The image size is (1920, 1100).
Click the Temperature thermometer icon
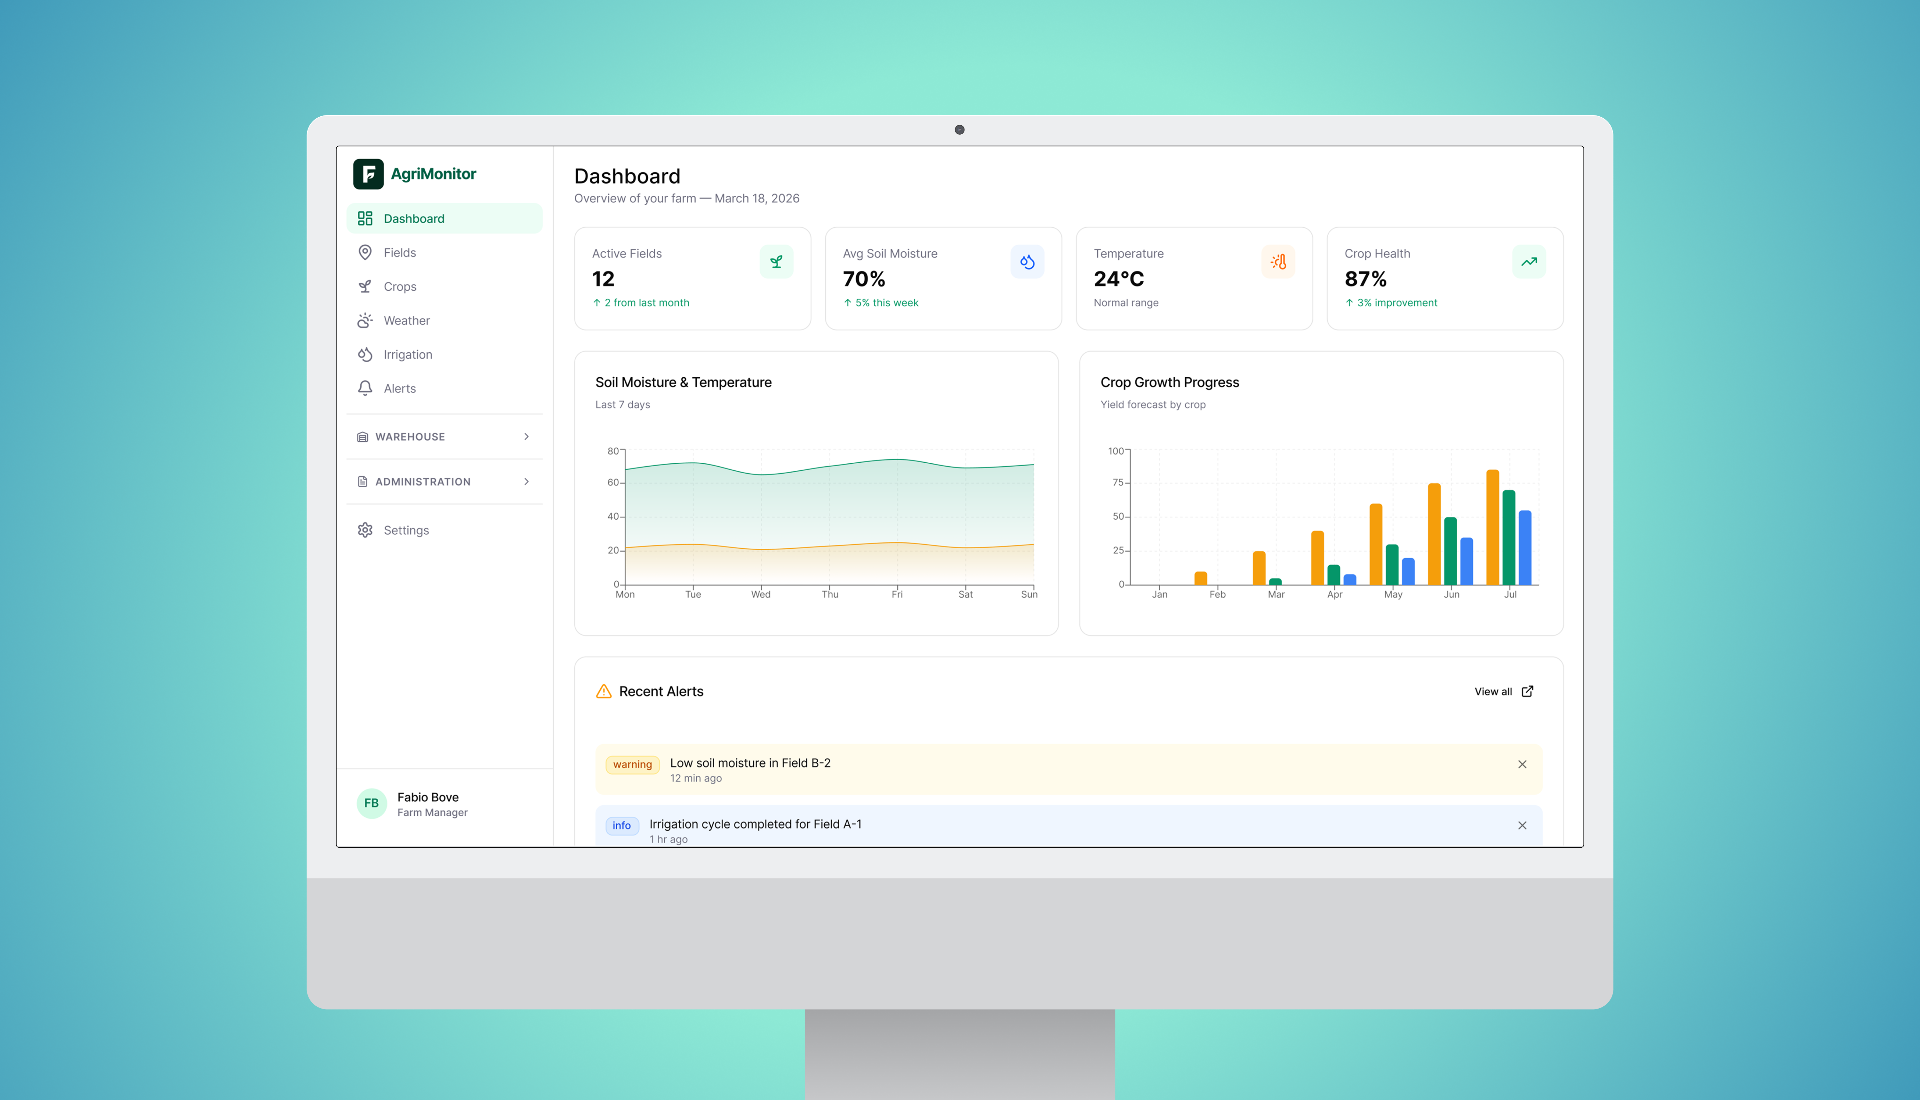pos(1278,262)
